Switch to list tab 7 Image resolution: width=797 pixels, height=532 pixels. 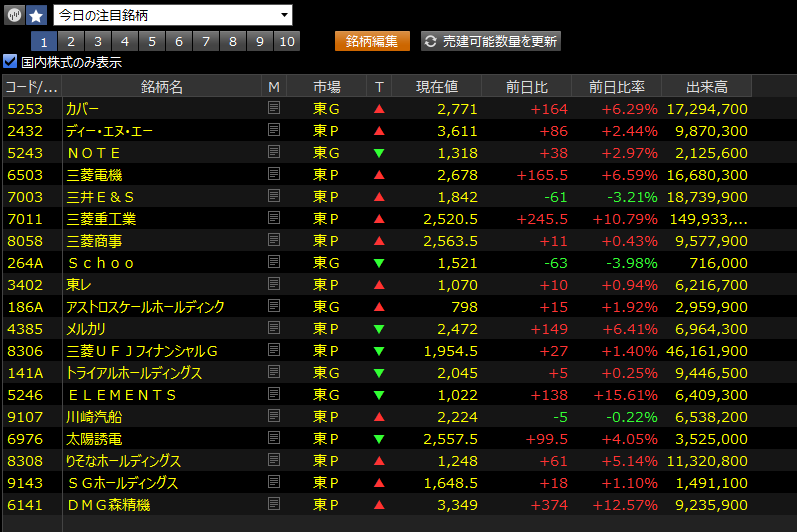click(x=205, y=41)
